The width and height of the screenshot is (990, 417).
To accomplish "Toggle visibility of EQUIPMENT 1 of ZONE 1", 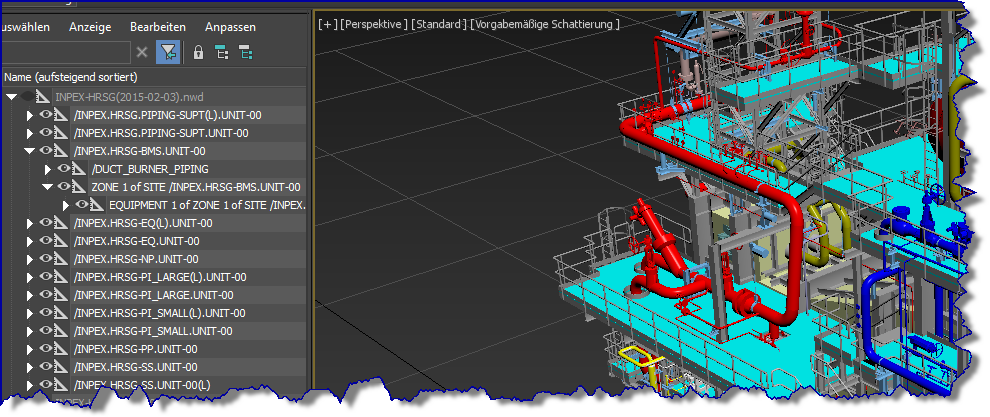I will [x=81, y=205].
